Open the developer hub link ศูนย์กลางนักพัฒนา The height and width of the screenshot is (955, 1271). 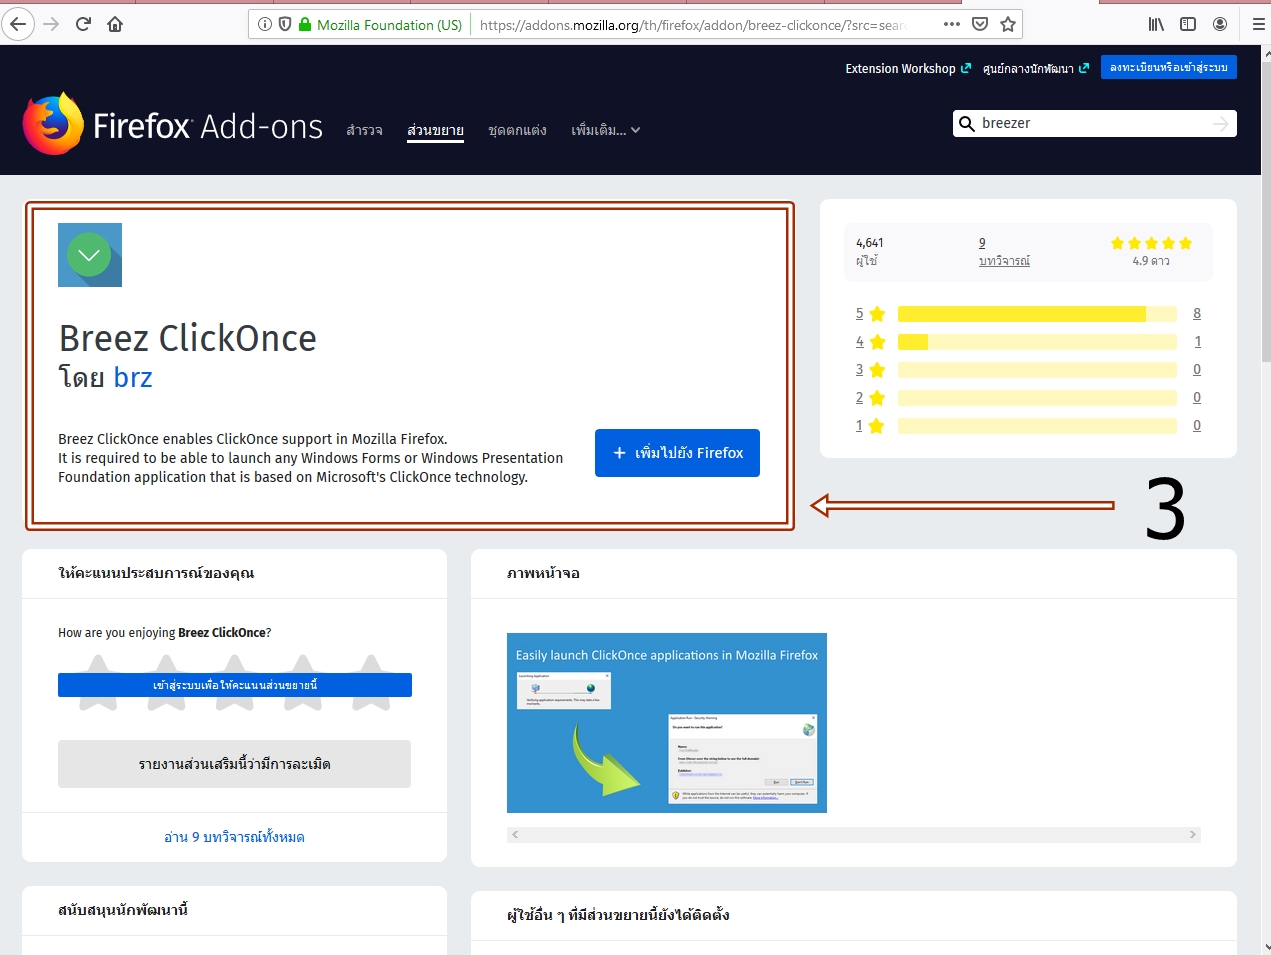click(1036, 68)
